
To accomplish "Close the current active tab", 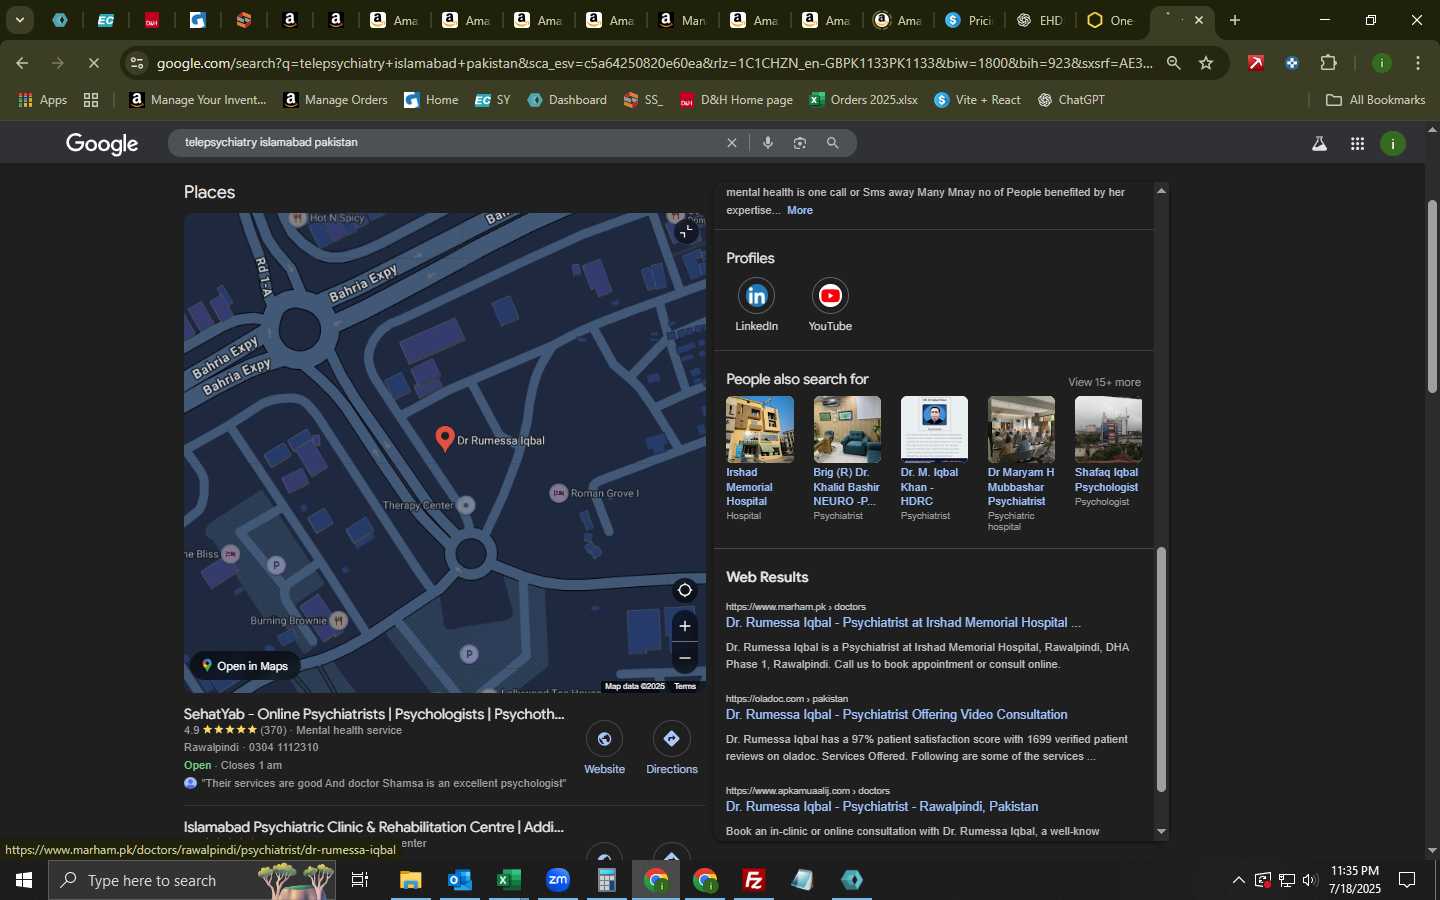I will click(x=1199, y=20).
